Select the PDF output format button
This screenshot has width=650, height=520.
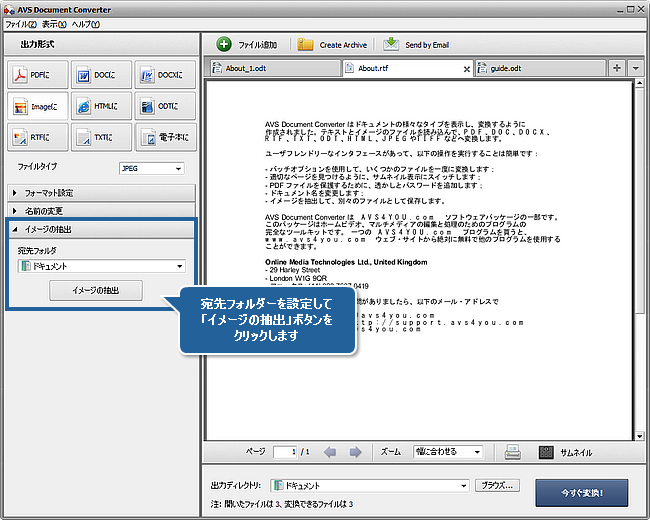coord(38,75)
